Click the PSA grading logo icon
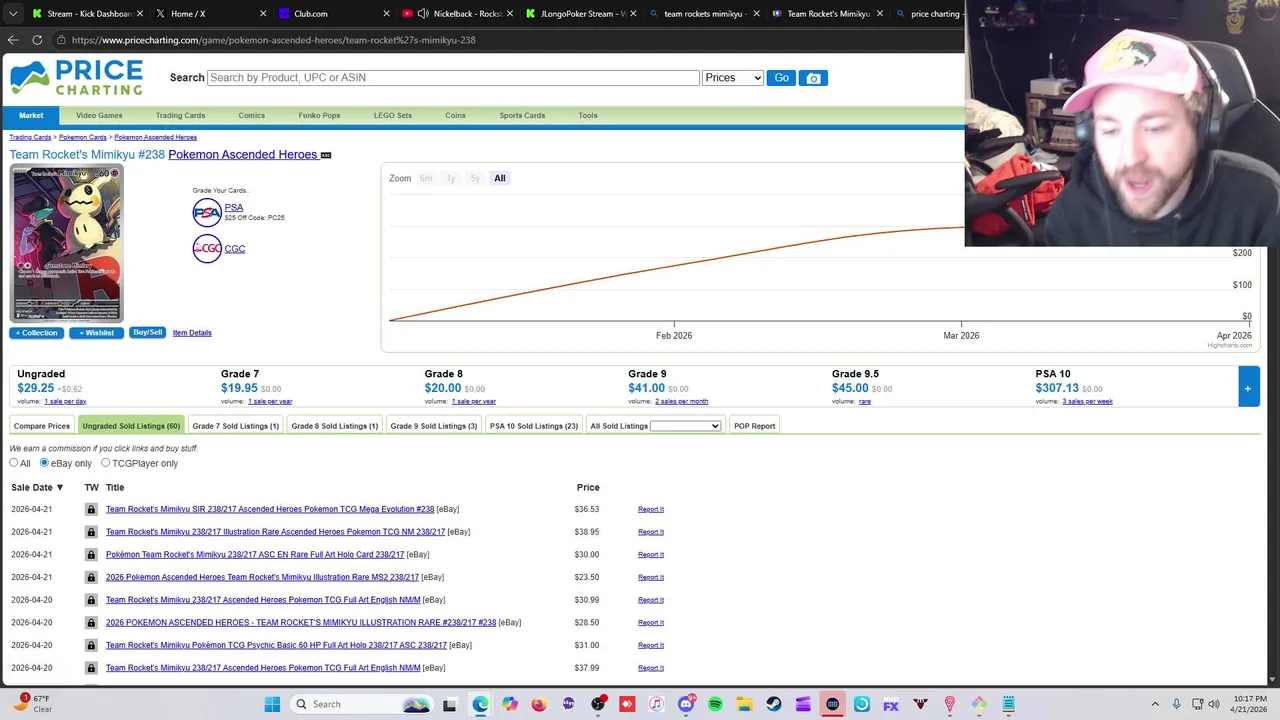The height and width of the screenshot is (720, 1280). coord(207,212)
